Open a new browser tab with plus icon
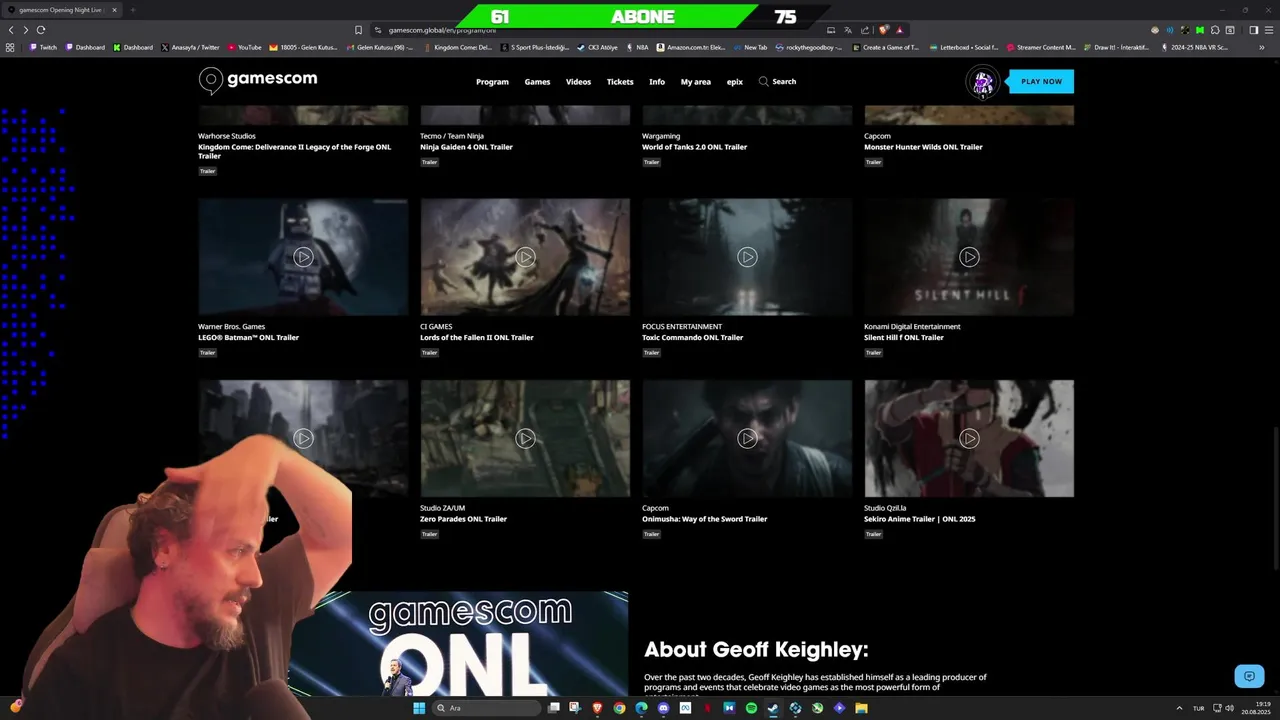 [132, 10]
